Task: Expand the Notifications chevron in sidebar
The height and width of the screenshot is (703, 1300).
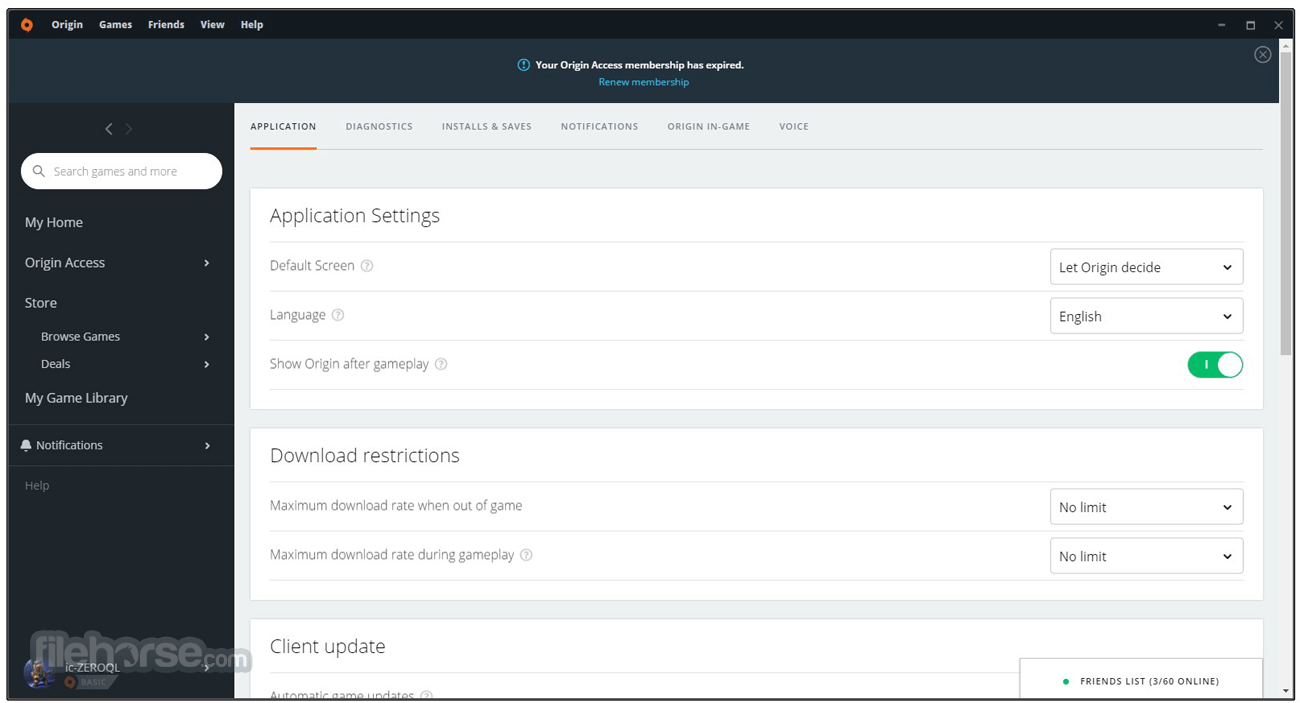Action: (x=207, y=446)
